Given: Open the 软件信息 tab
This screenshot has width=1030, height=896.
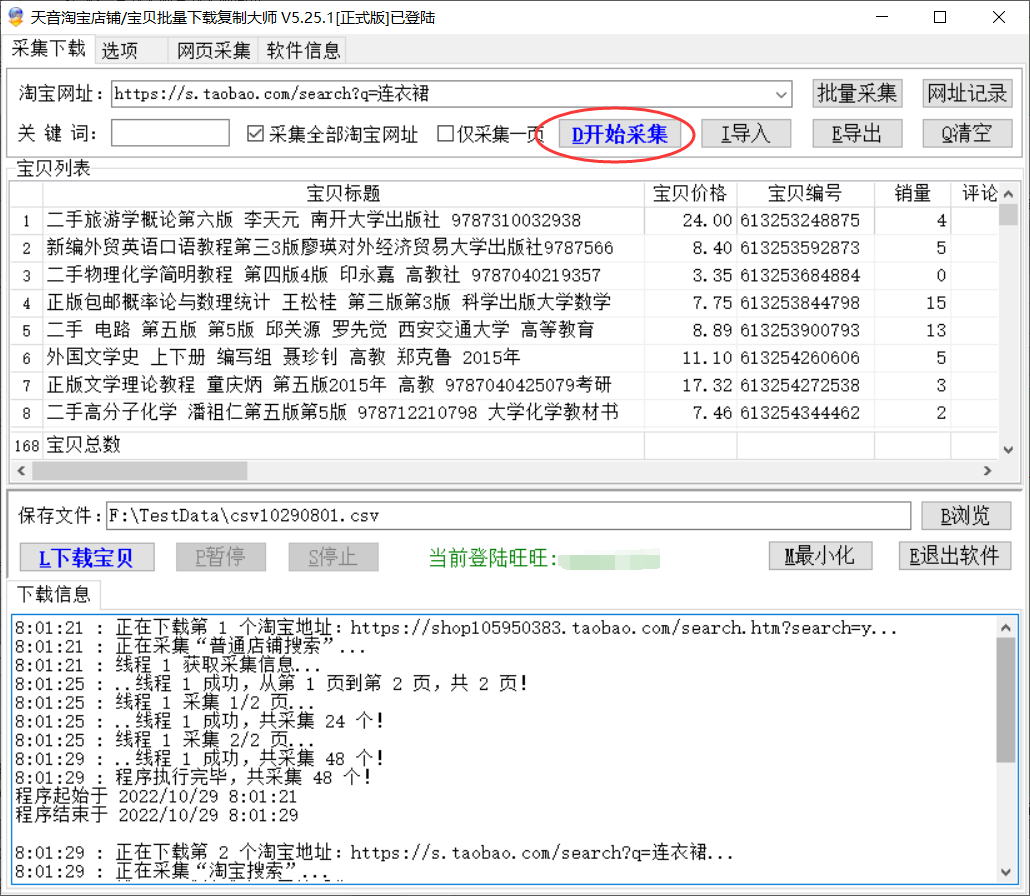Looking at the screenshot, I should pos(304,51).
